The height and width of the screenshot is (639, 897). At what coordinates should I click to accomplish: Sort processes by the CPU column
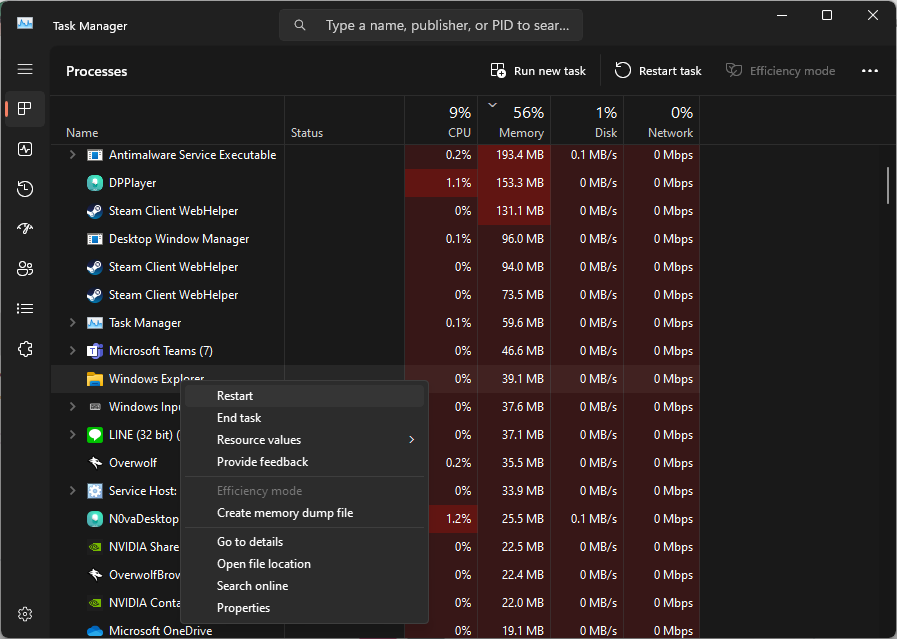click(441, 121)
